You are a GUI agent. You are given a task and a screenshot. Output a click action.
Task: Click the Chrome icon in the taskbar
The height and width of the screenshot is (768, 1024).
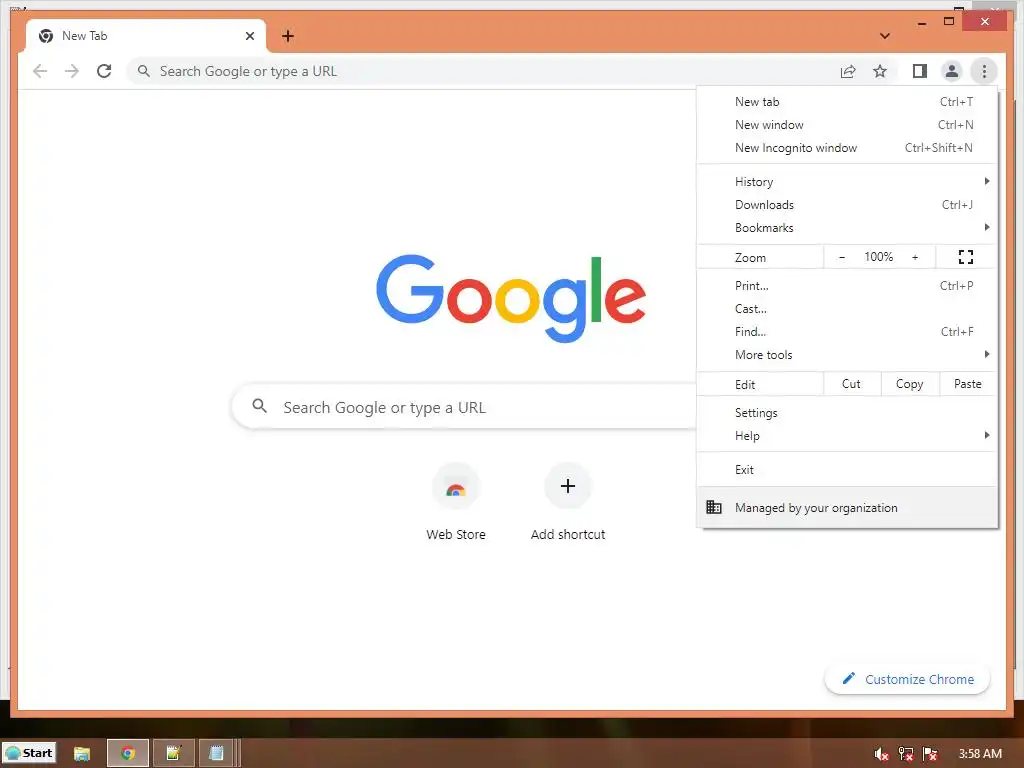(128, 753)
